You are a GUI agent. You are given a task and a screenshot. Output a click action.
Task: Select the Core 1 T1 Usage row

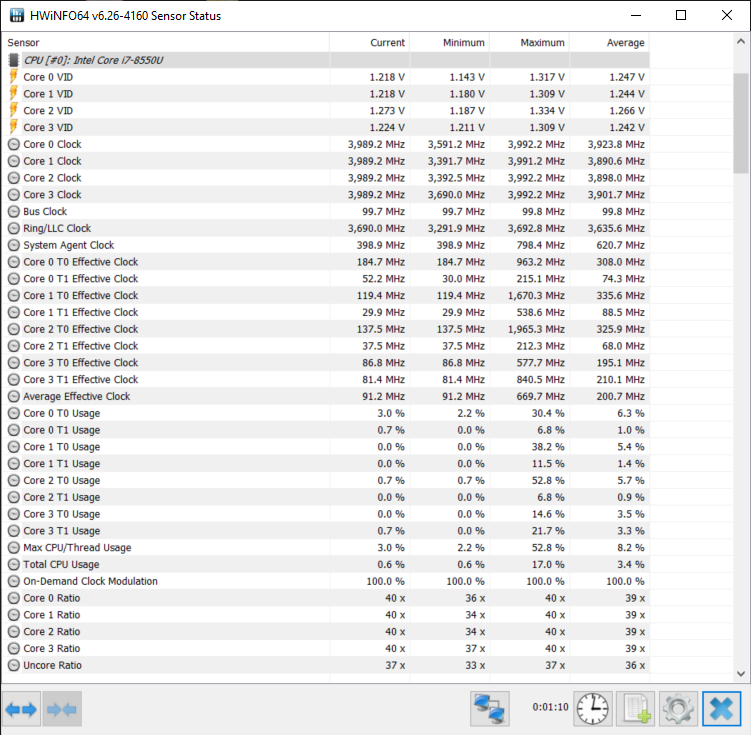[x=326, y=464]
